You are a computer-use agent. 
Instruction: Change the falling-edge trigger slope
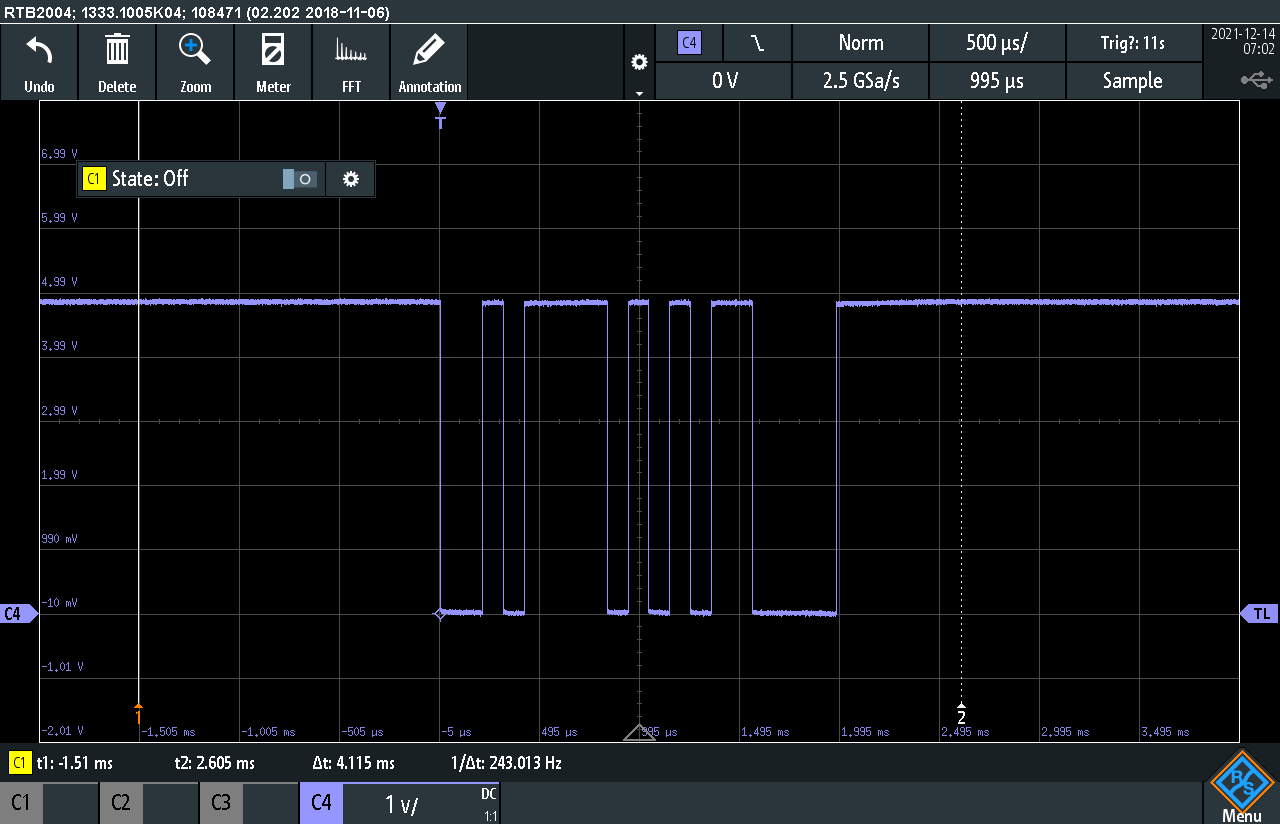[x=758, y=43]
